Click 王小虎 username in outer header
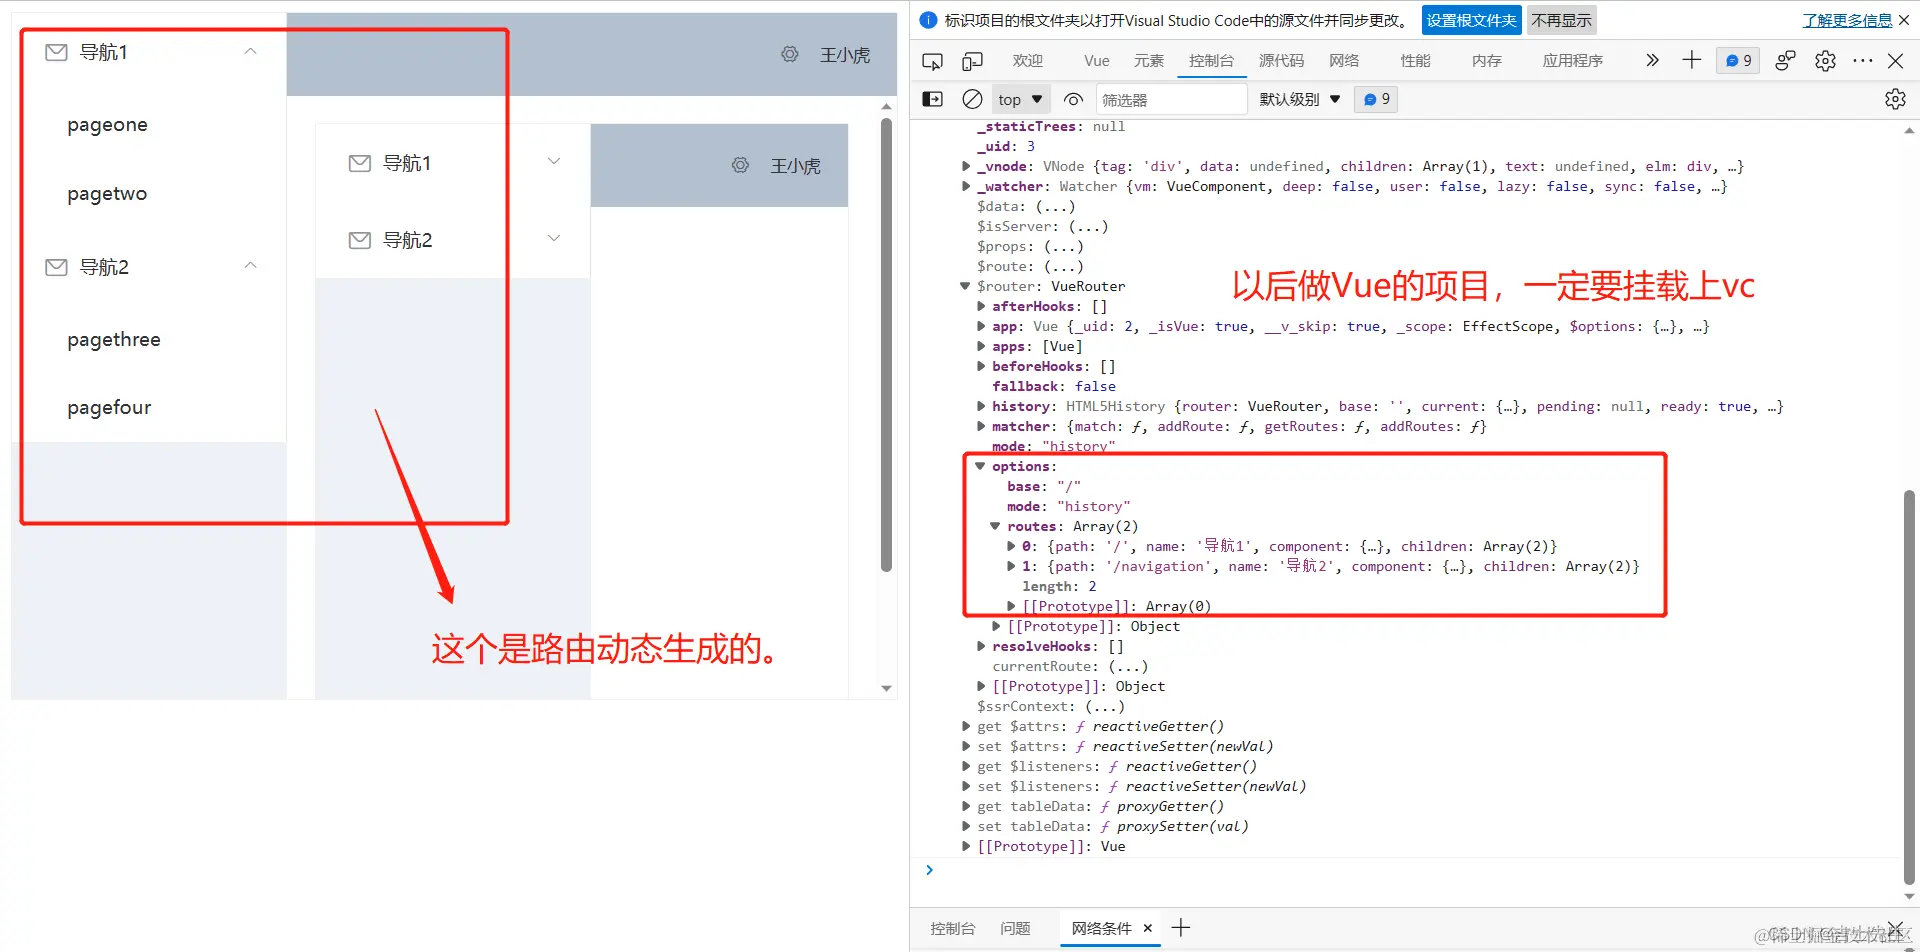The height and width of the screenshot is (952, 1920). (845, 55)
